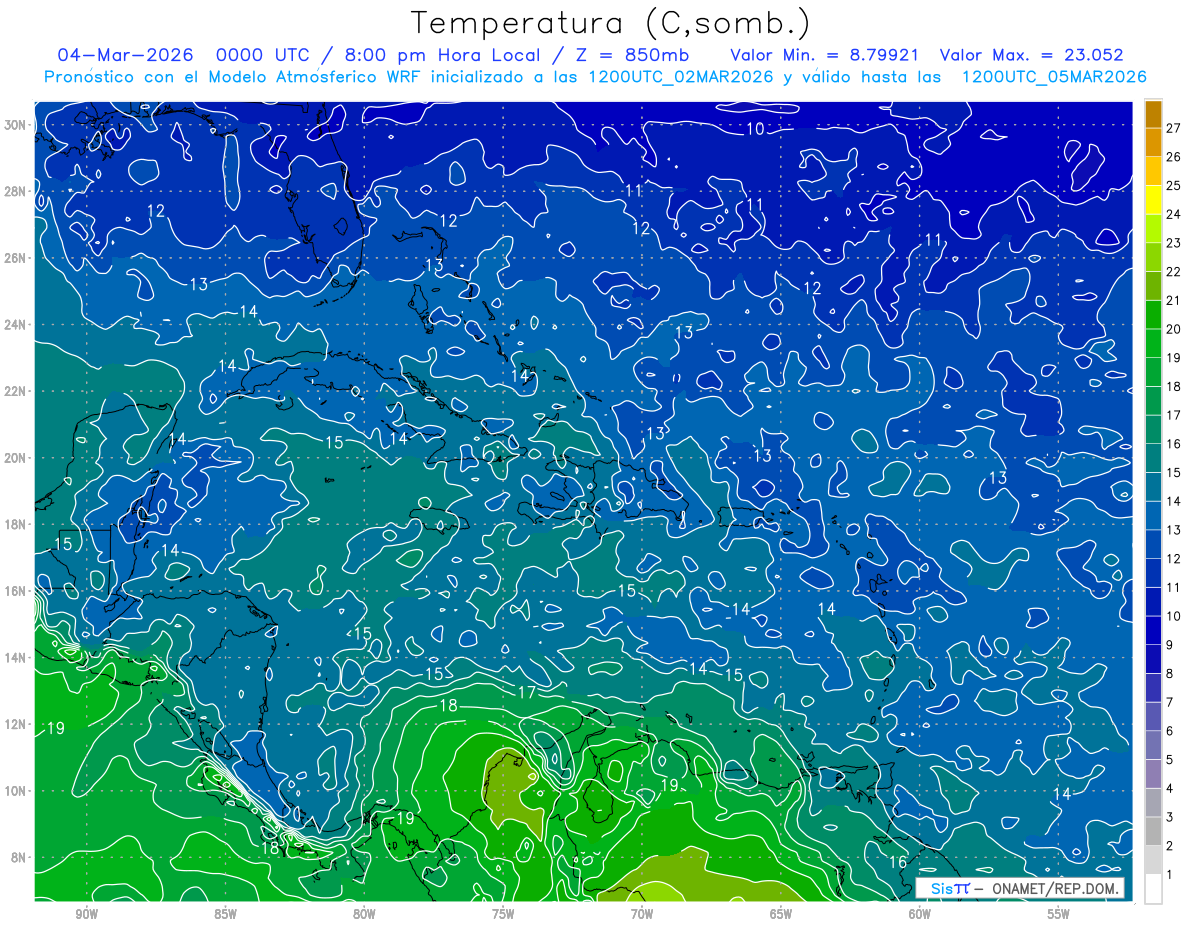The width and height of the screenshot is (1200, 927).
Task: Click the '18N' latitude axis label
Action: 14,524
